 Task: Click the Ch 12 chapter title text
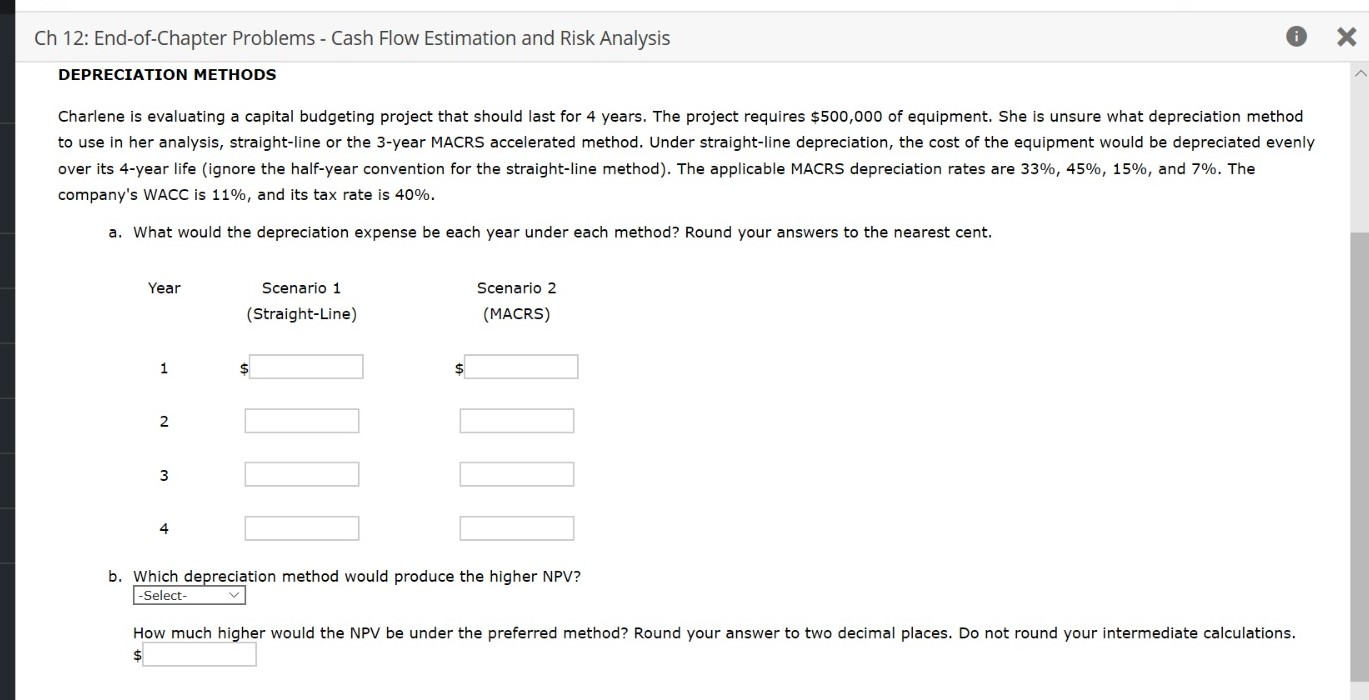(x=351, y=37)
